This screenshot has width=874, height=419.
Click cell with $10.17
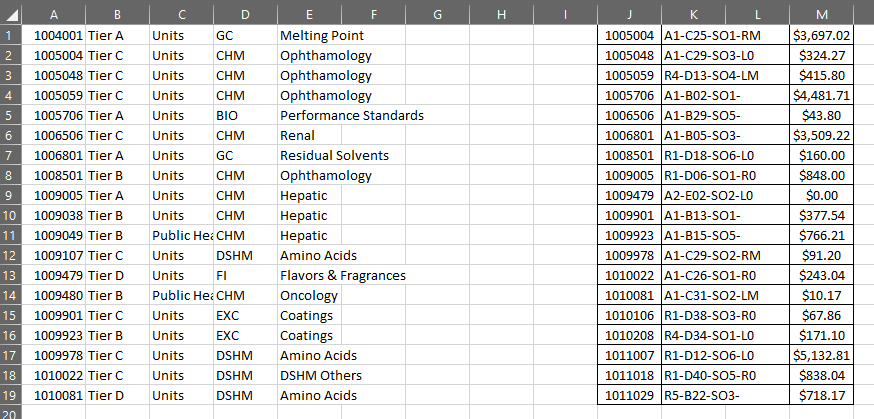[x=821, y=295]
